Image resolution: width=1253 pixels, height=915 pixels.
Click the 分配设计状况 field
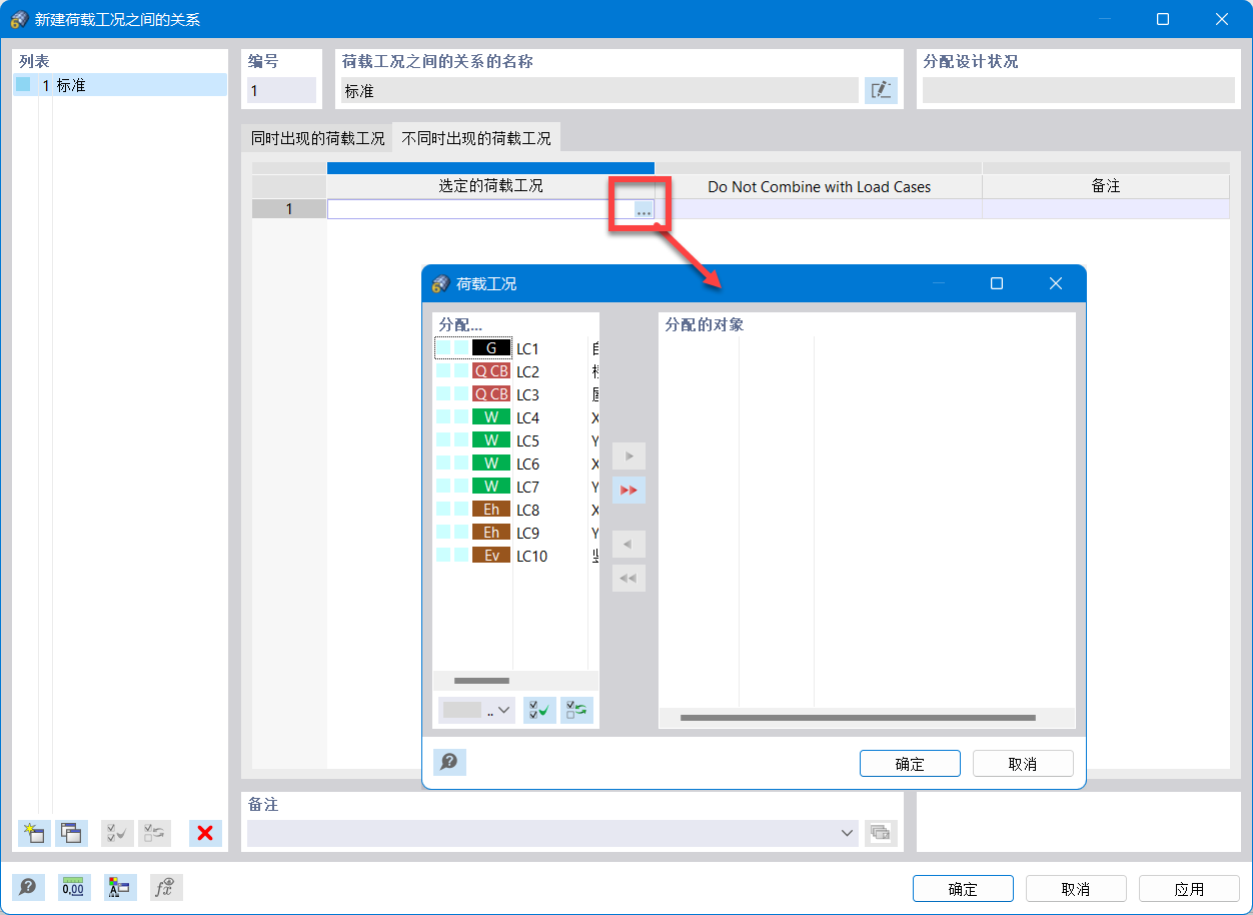pyautogui.click(x=1078, y=91)
